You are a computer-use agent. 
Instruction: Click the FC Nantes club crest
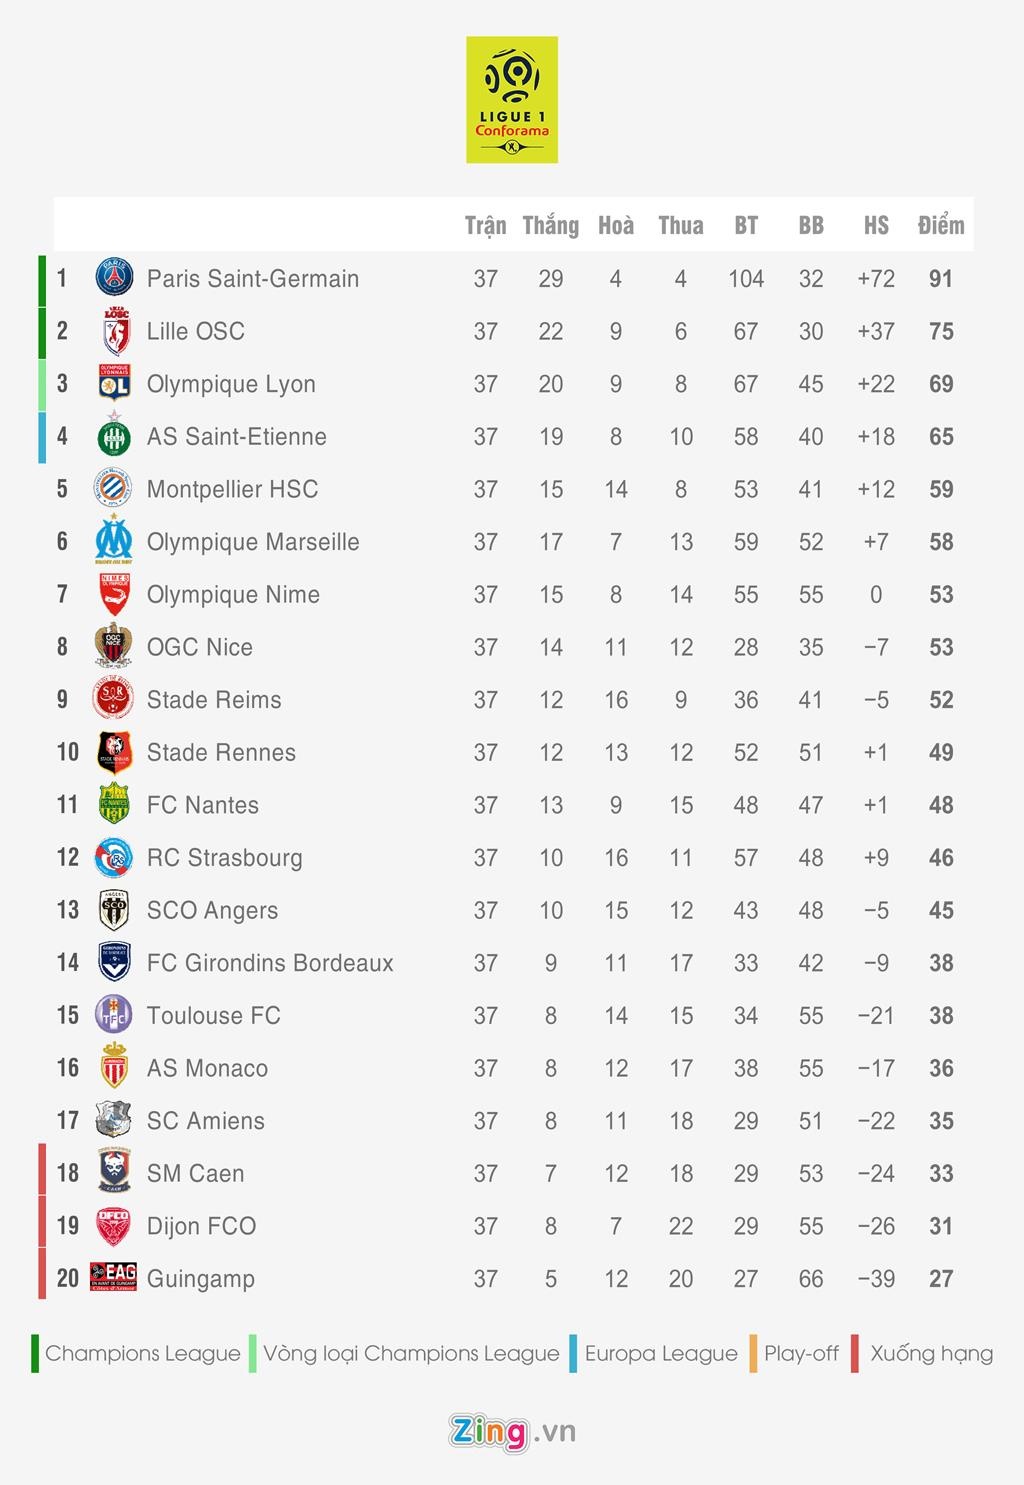(x=114, y=804)
